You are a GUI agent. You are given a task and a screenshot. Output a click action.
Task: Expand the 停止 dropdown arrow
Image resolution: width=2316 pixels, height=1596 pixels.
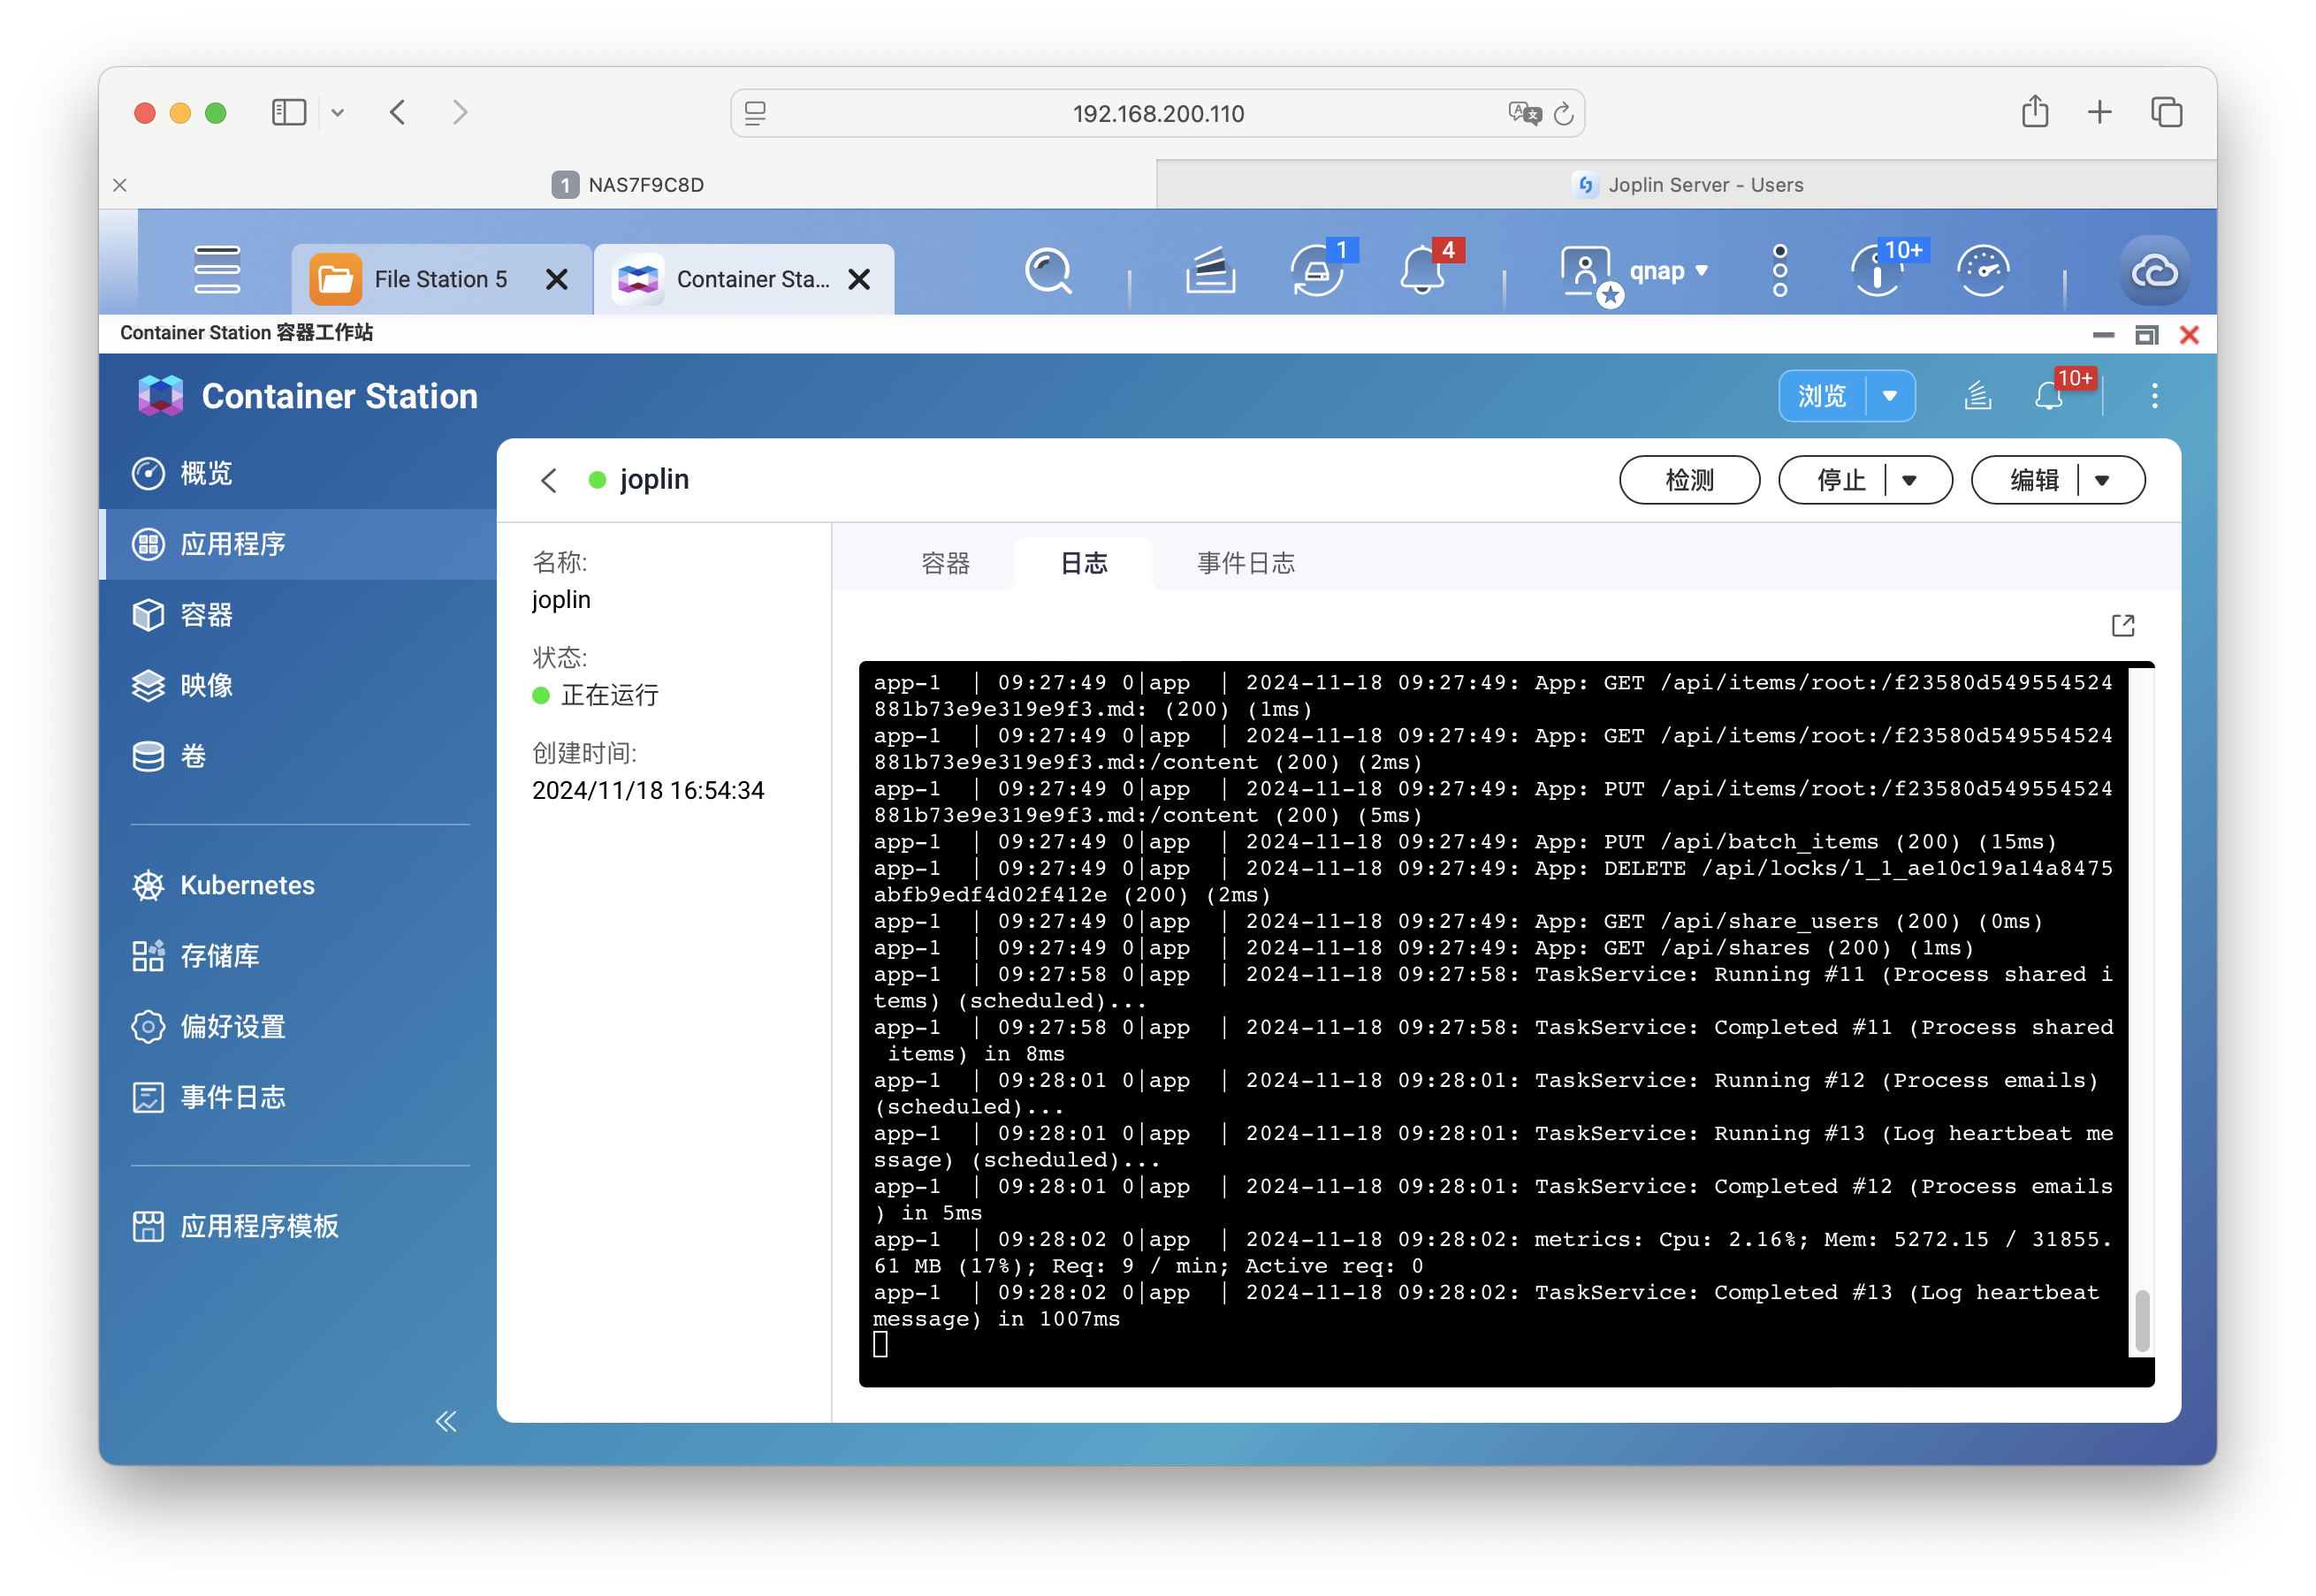pos(1909,481)
